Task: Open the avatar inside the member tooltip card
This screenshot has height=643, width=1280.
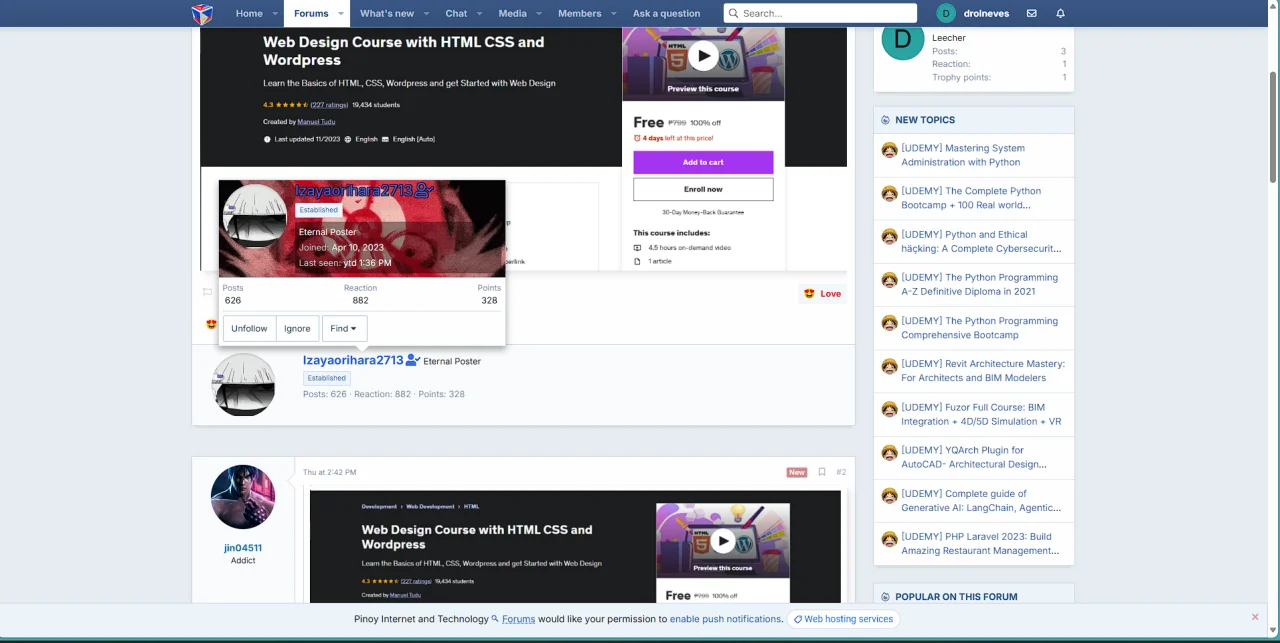Action: (255, 215)
